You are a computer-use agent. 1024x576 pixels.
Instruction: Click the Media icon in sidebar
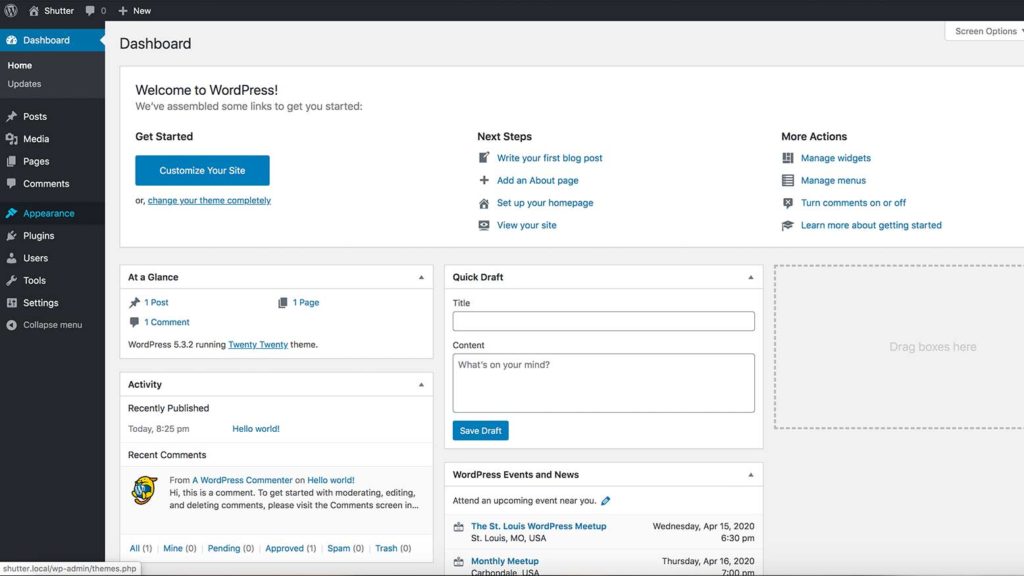[x=12, y=138]
